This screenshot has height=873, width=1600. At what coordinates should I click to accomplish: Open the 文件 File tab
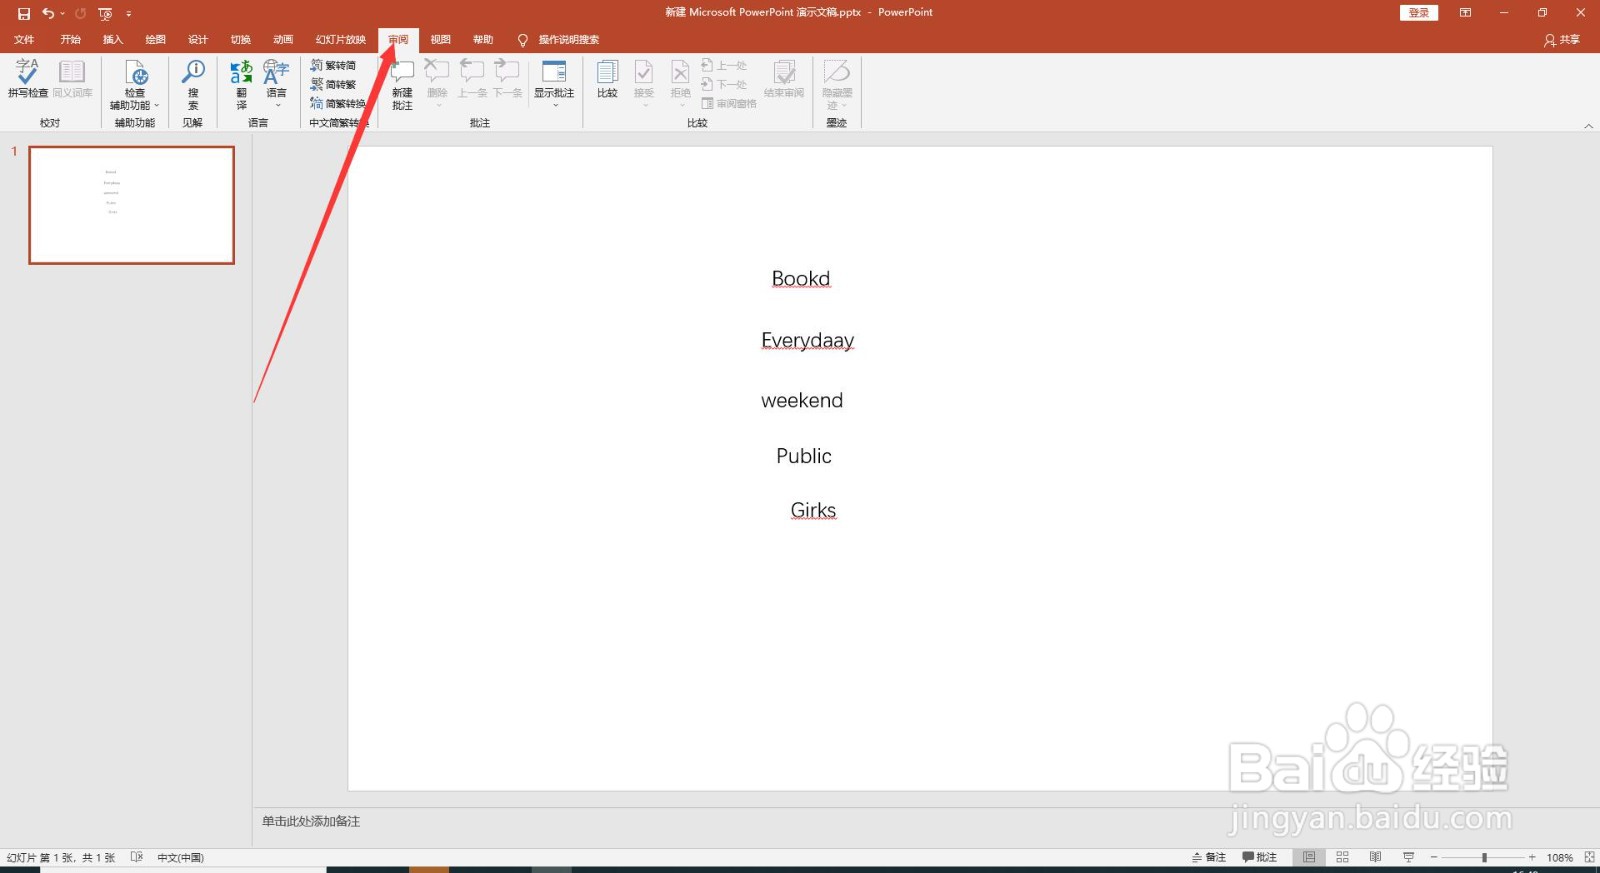(24, 40)
